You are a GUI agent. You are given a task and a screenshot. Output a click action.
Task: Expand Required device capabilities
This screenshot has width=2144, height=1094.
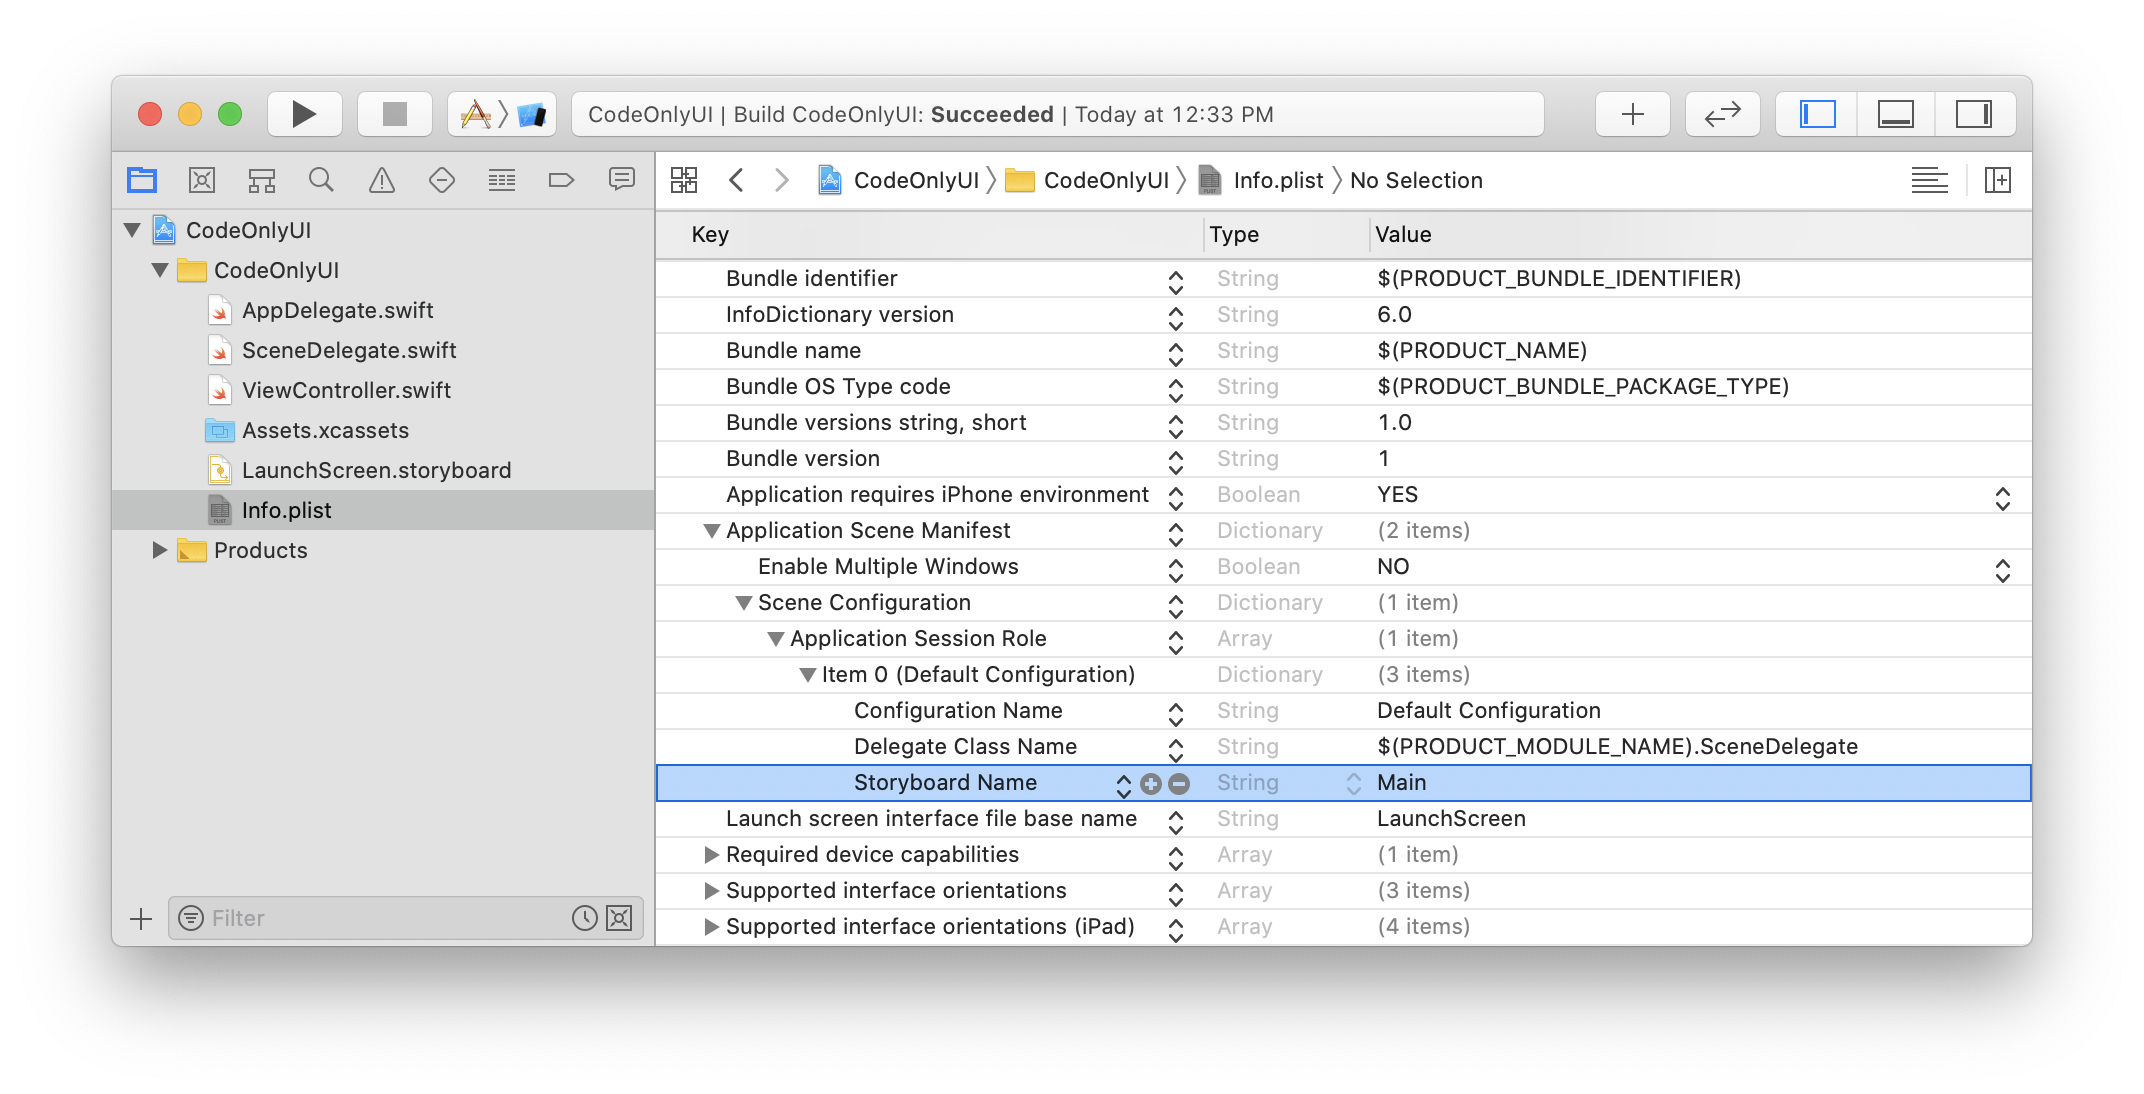711,855
